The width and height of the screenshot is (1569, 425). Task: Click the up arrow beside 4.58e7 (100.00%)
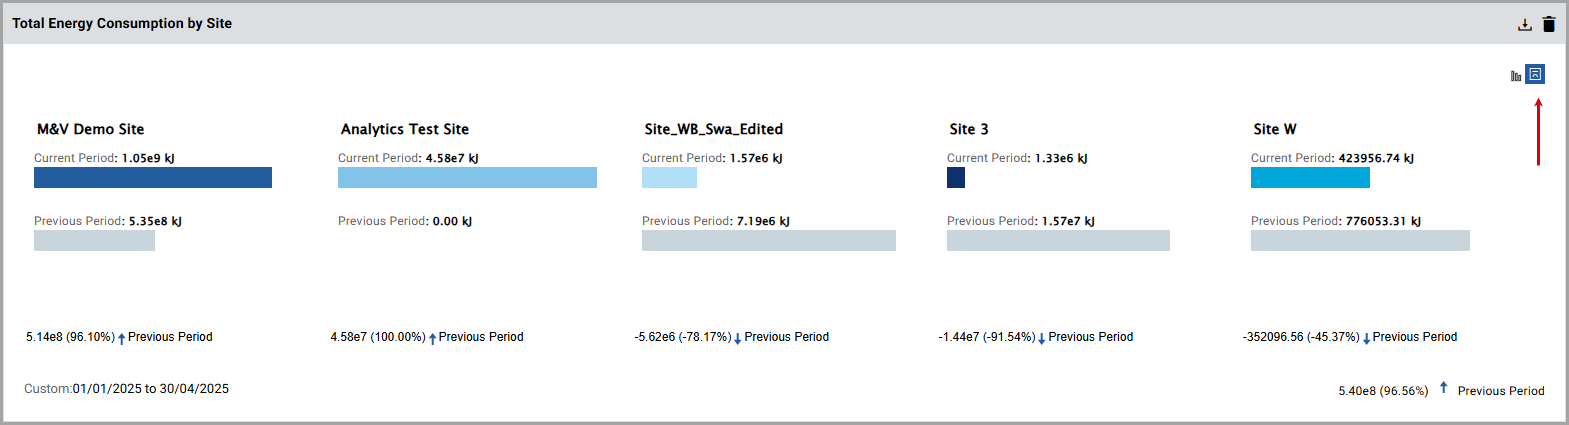[x=433, y=338]
